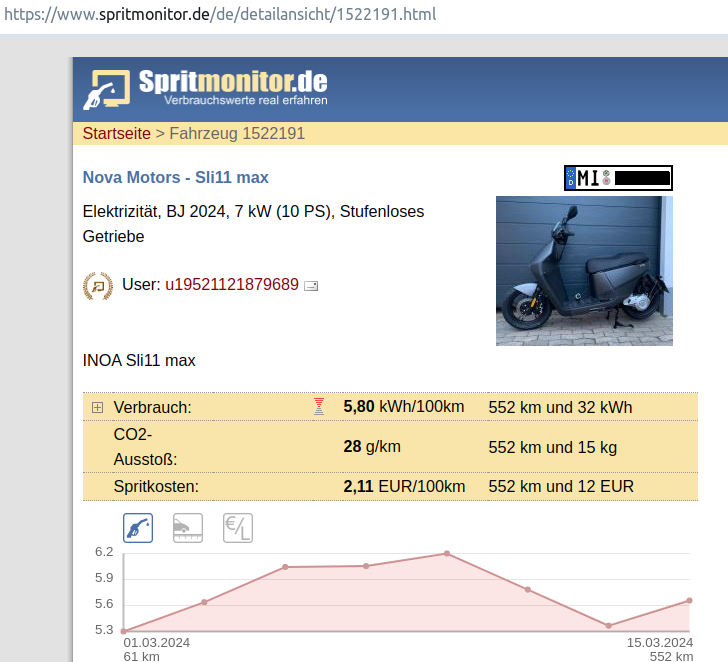Click the browser URL address bar
This screenshot has height=662, width=728.
pyautogui.click(x=364, y=16)
